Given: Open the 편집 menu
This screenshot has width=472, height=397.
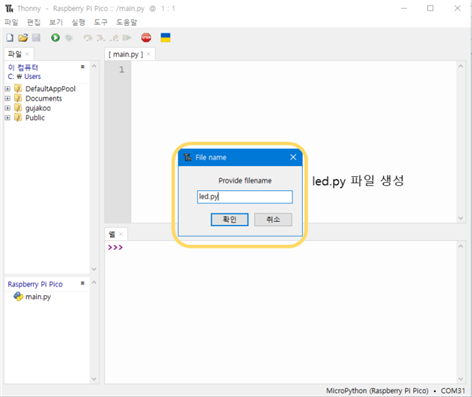Looking at the screenshot, I should pos(33,22).
